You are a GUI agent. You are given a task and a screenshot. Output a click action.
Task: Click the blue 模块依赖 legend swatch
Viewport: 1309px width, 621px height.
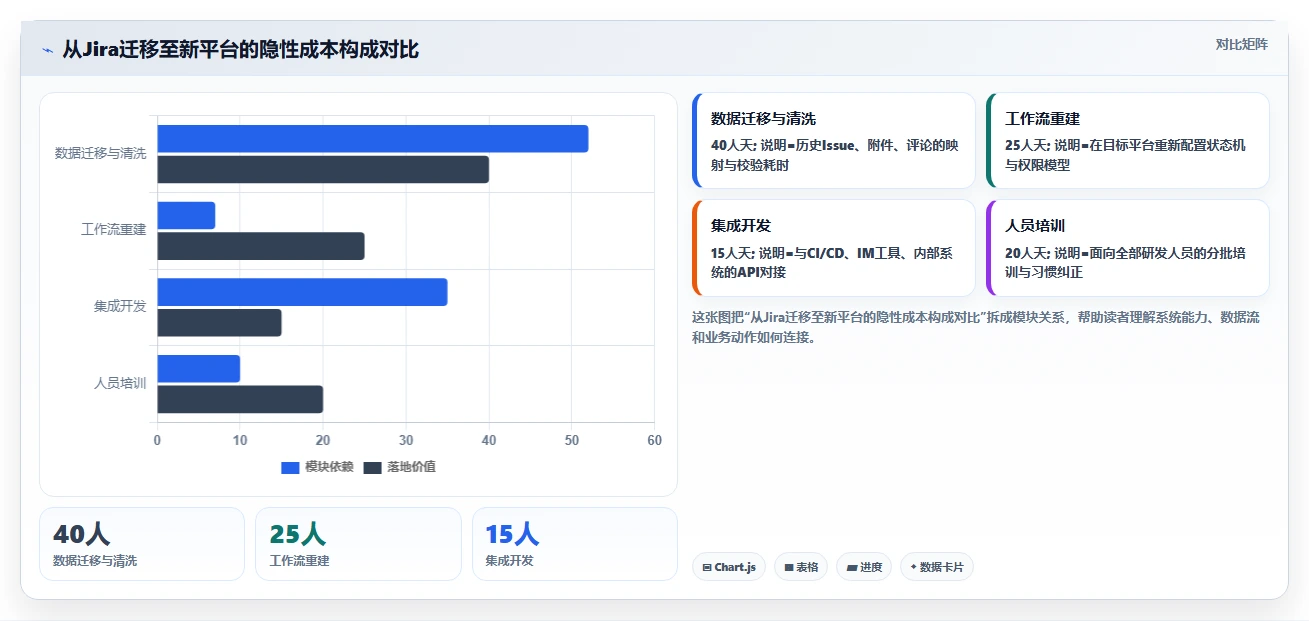click(x=290, y=467)
